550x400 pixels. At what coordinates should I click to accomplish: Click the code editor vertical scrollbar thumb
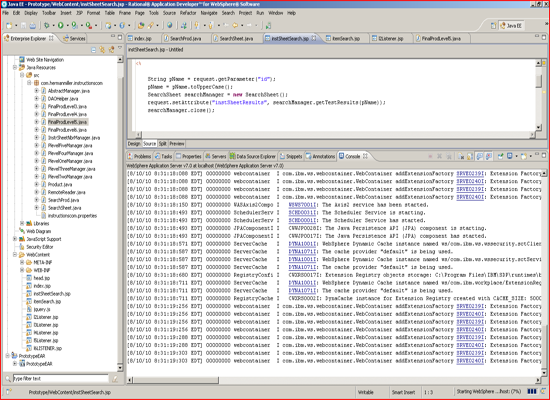(539, 80)
